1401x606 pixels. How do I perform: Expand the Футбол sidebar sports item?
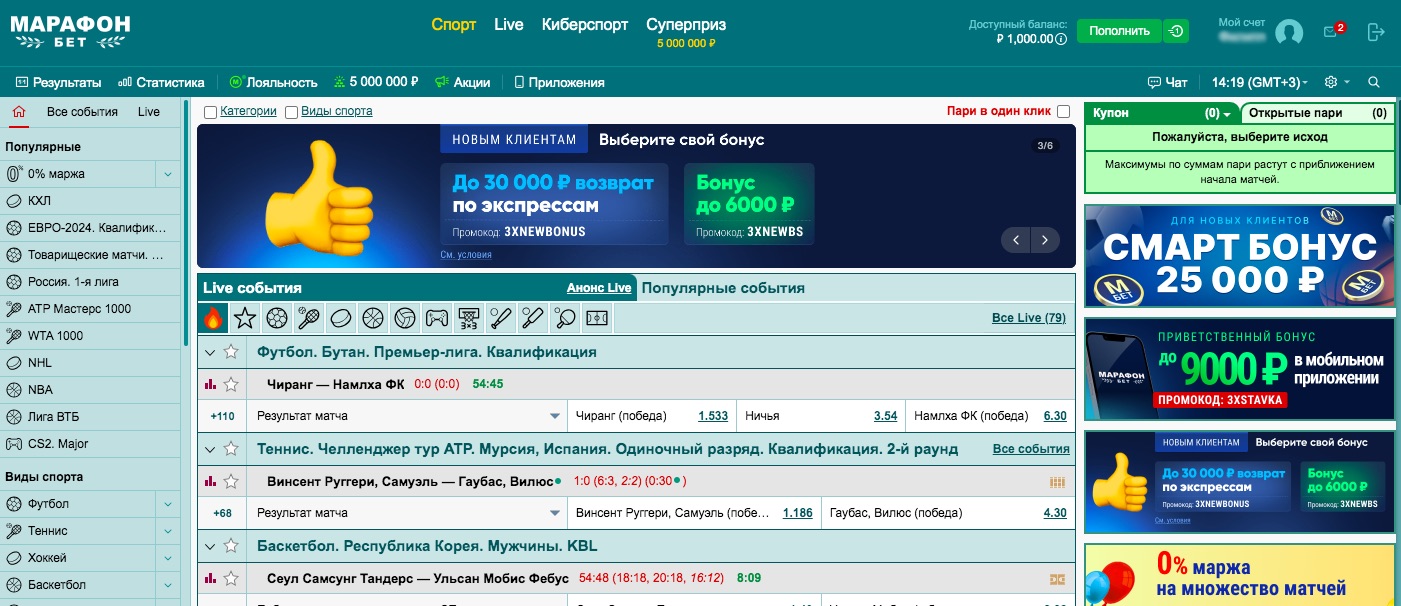[x=167, y=504]
